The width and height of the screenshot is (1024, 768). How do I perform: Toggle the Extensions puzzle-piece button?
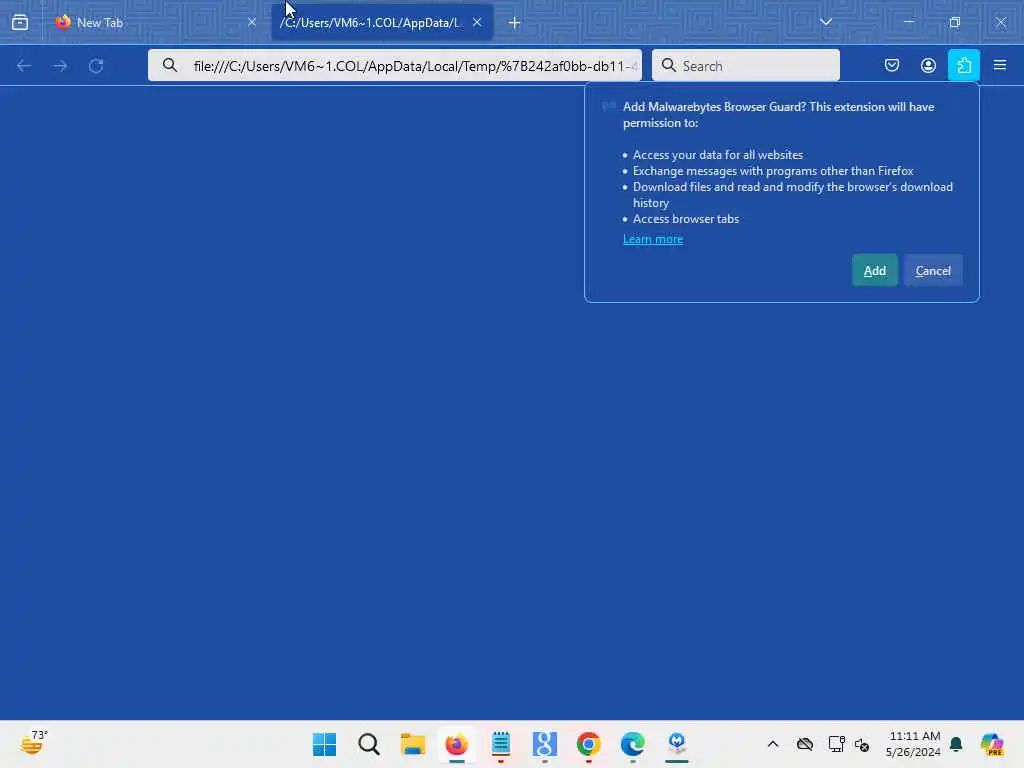(x=964, y=65)
